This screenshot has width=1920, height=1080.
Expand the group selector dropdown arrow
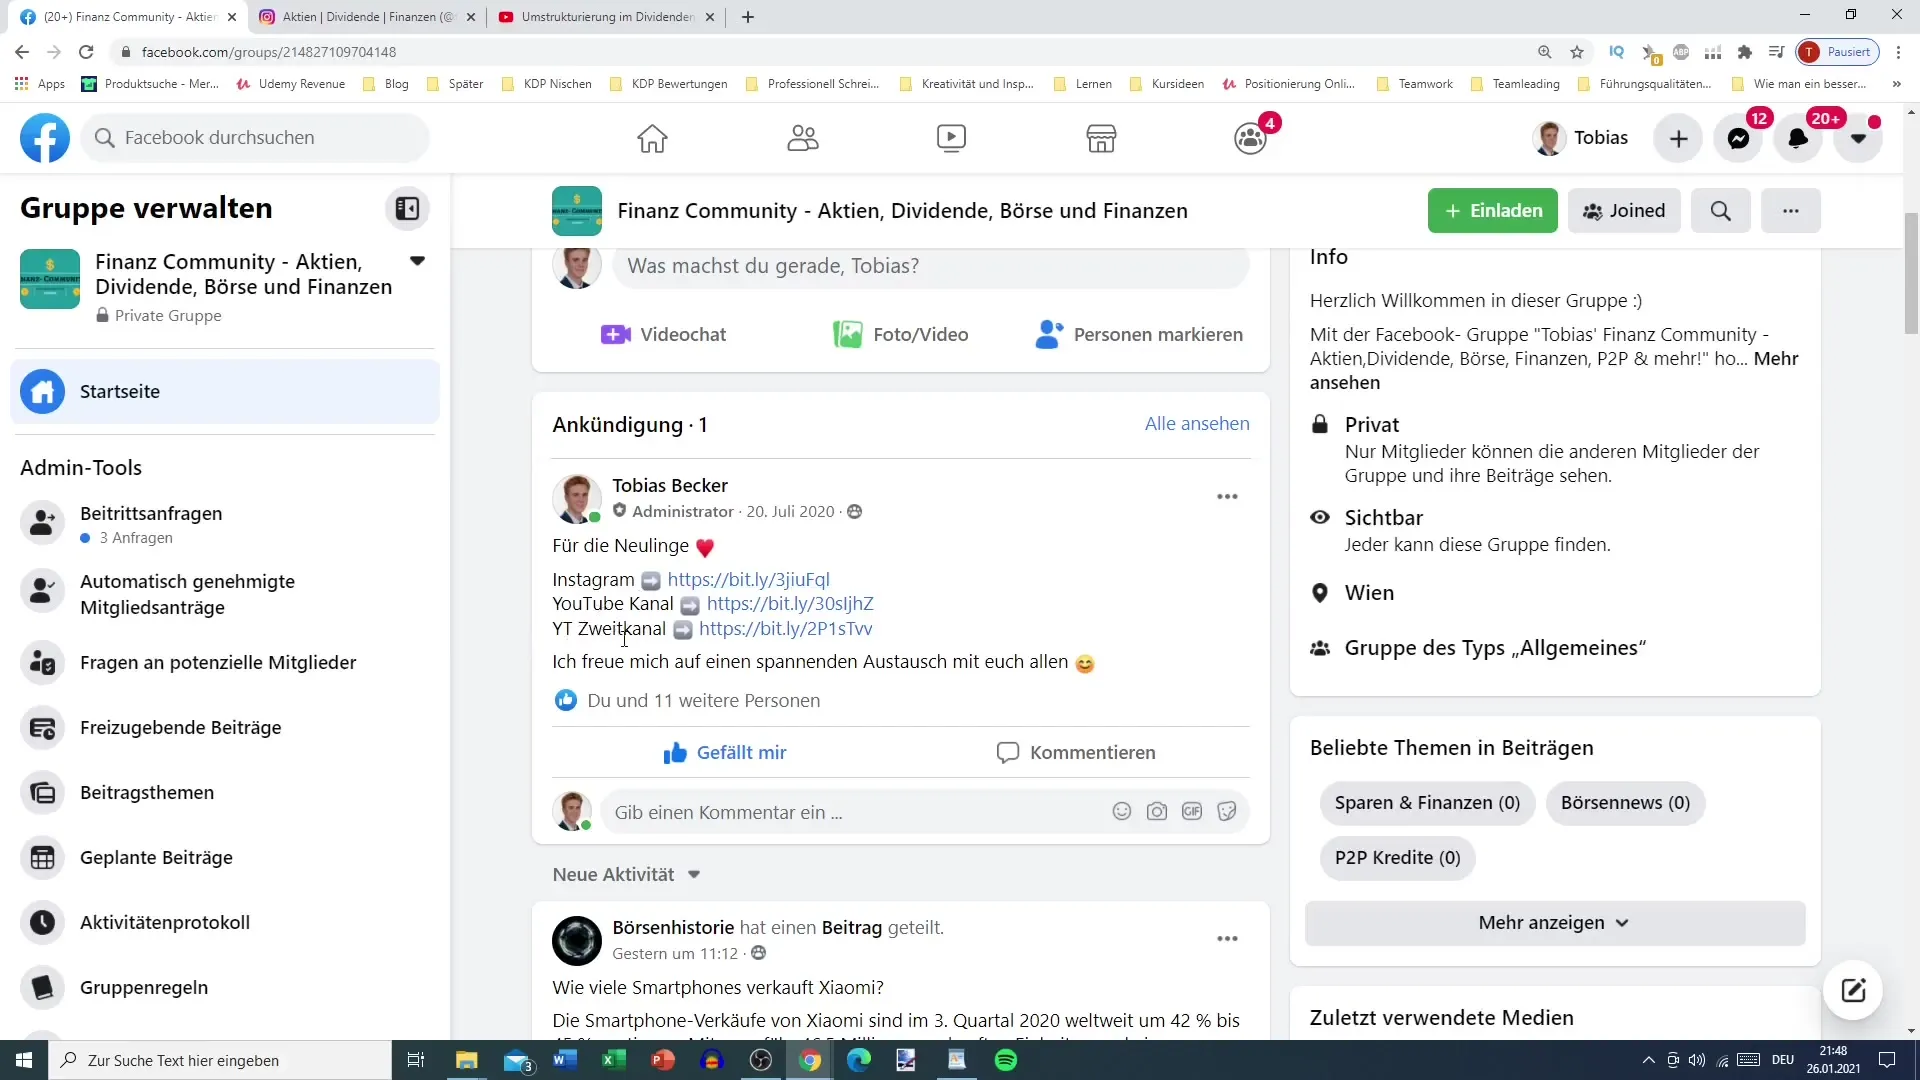click(418, 261)
